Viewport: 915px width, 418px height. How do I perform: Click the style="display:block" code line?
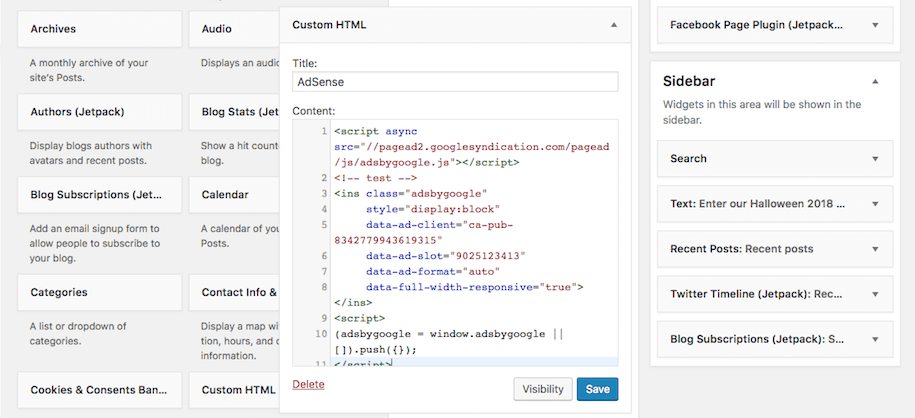434,209
